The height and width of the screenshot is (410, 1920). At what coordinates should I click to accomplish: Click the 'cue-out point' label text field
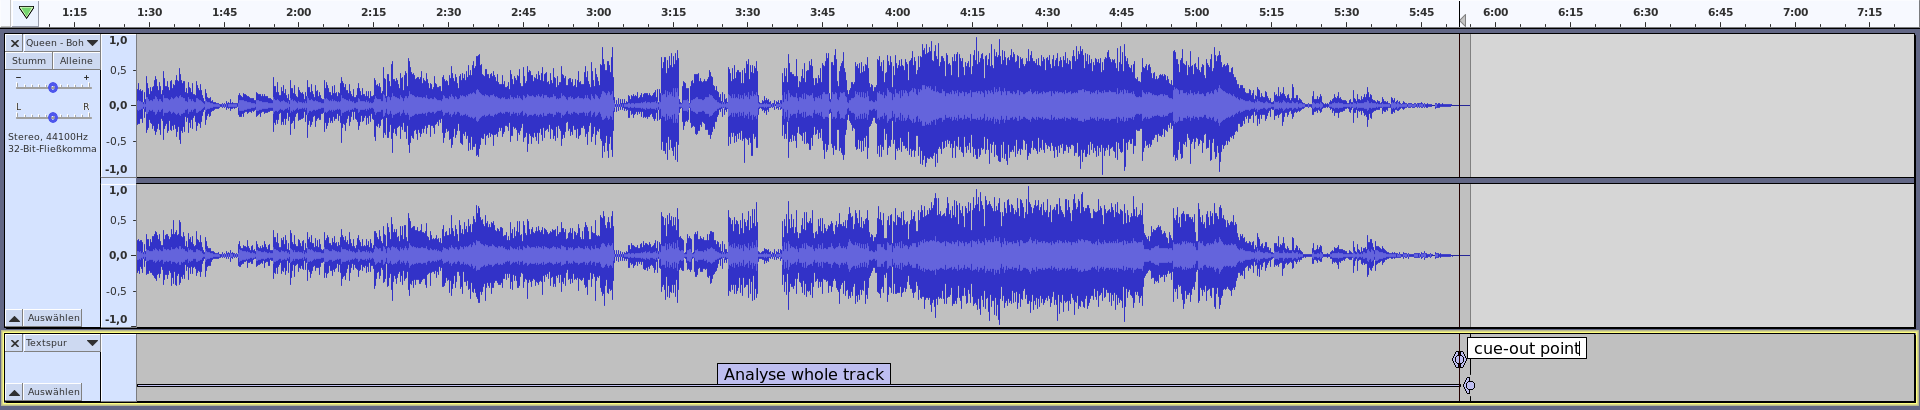(1526, 348)
